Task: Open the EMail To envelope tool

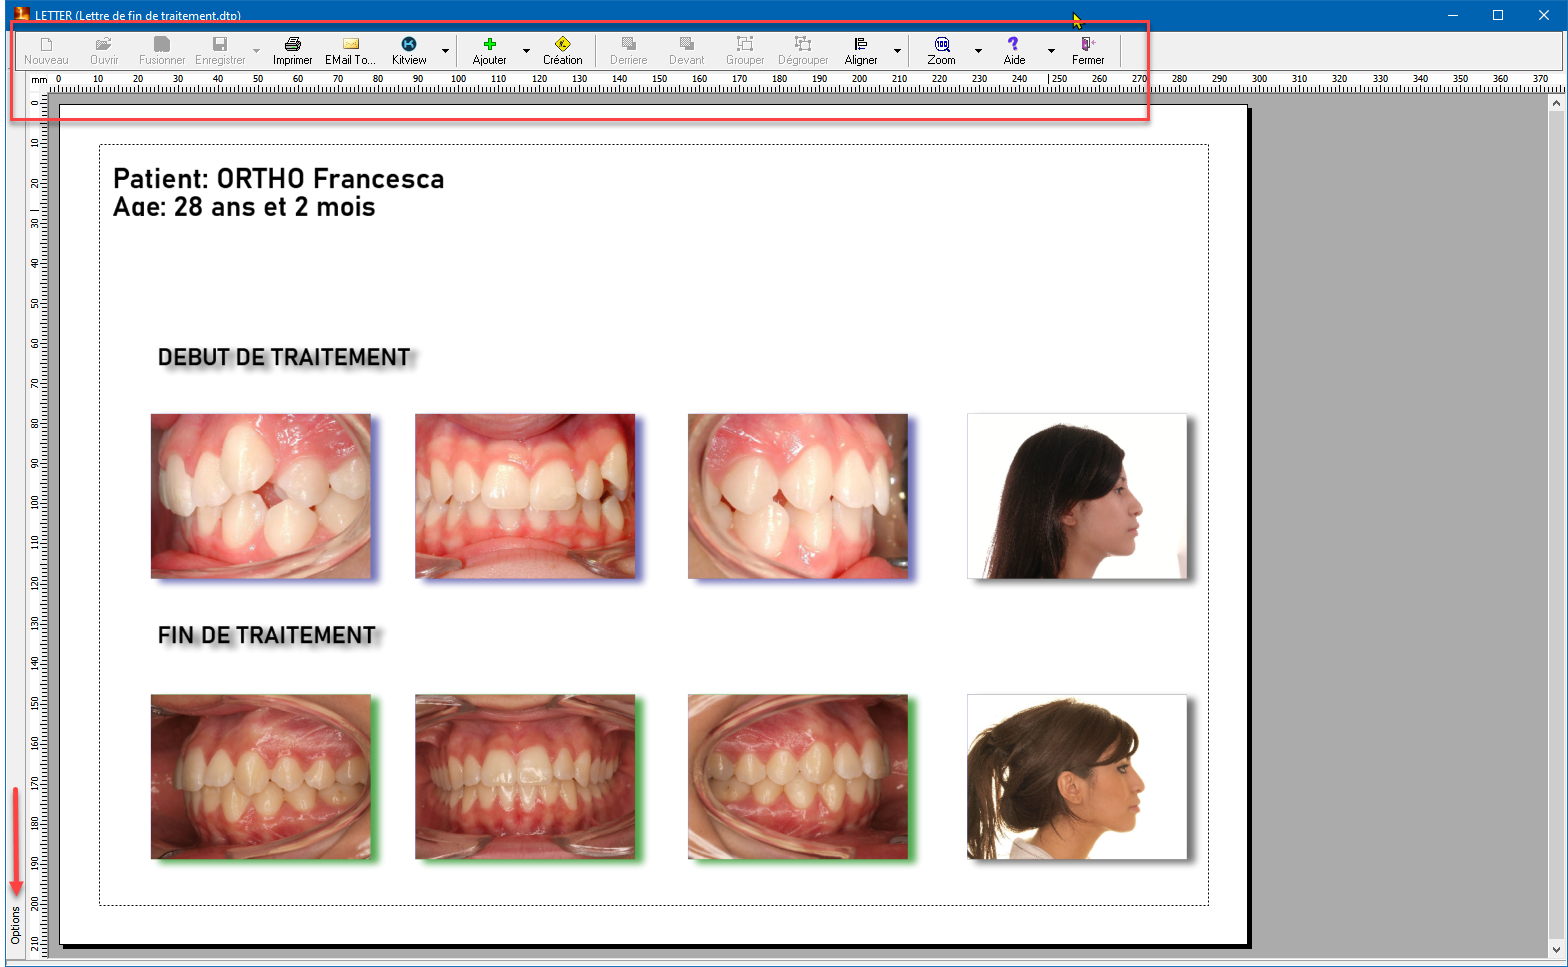Action: (x=350, y=45)
